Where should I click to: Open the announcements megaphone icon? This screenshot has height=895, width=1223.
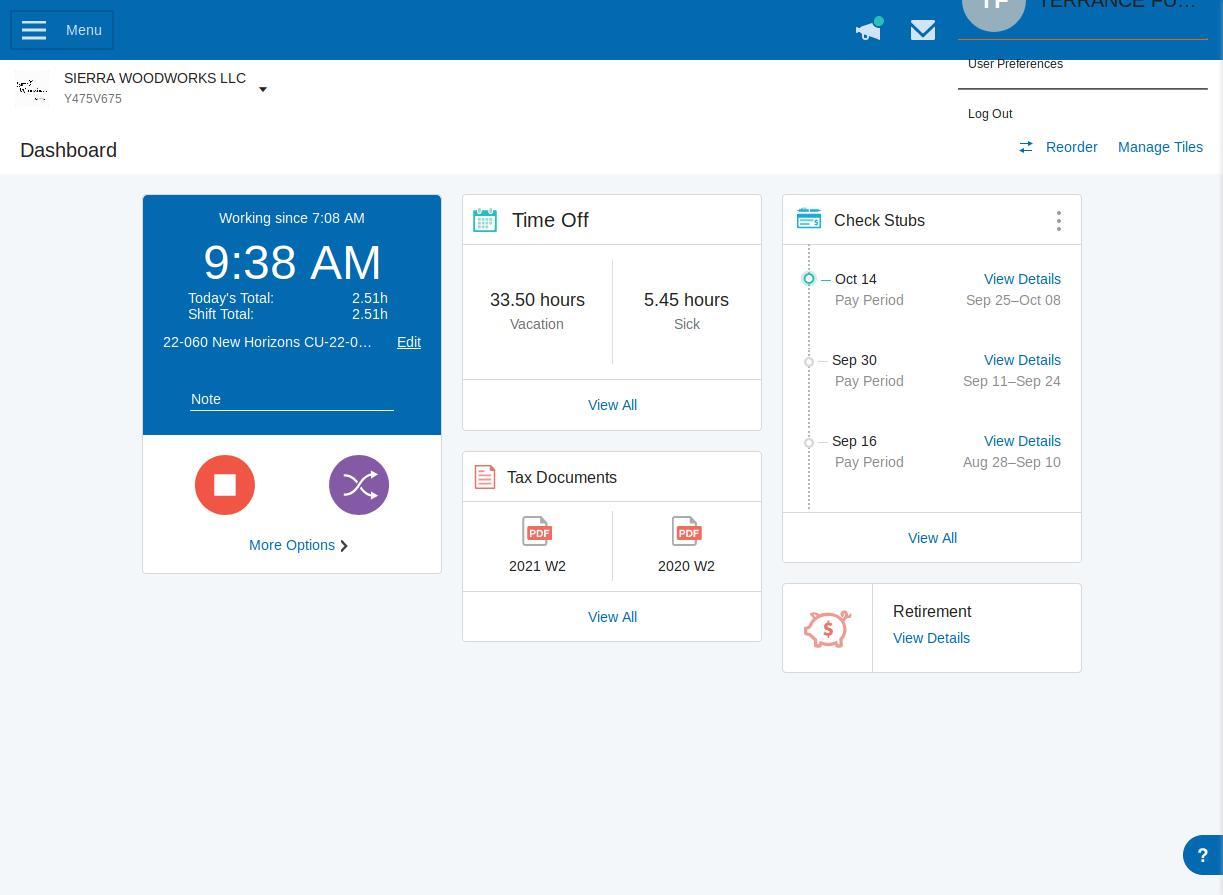pos(867,30)
